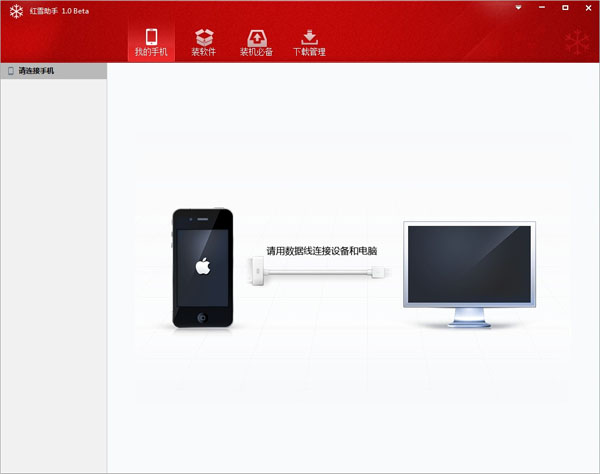Click the snowflake app logo in title bar
Screen dimensions: 600x474
point(15,10)
